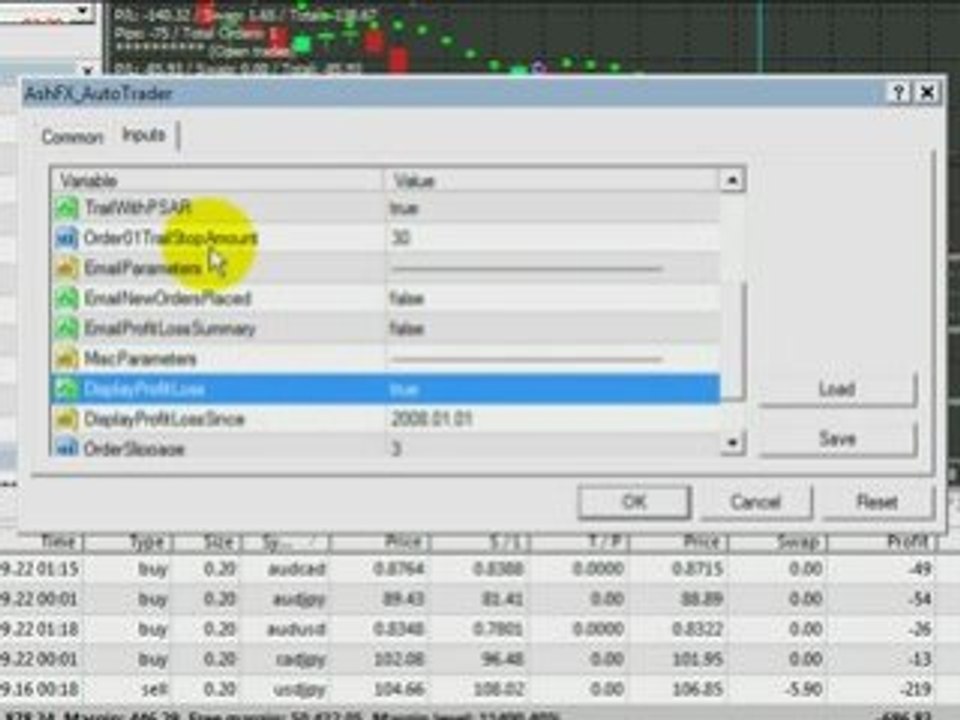Select the audcad symbol cell

point(296,569)
